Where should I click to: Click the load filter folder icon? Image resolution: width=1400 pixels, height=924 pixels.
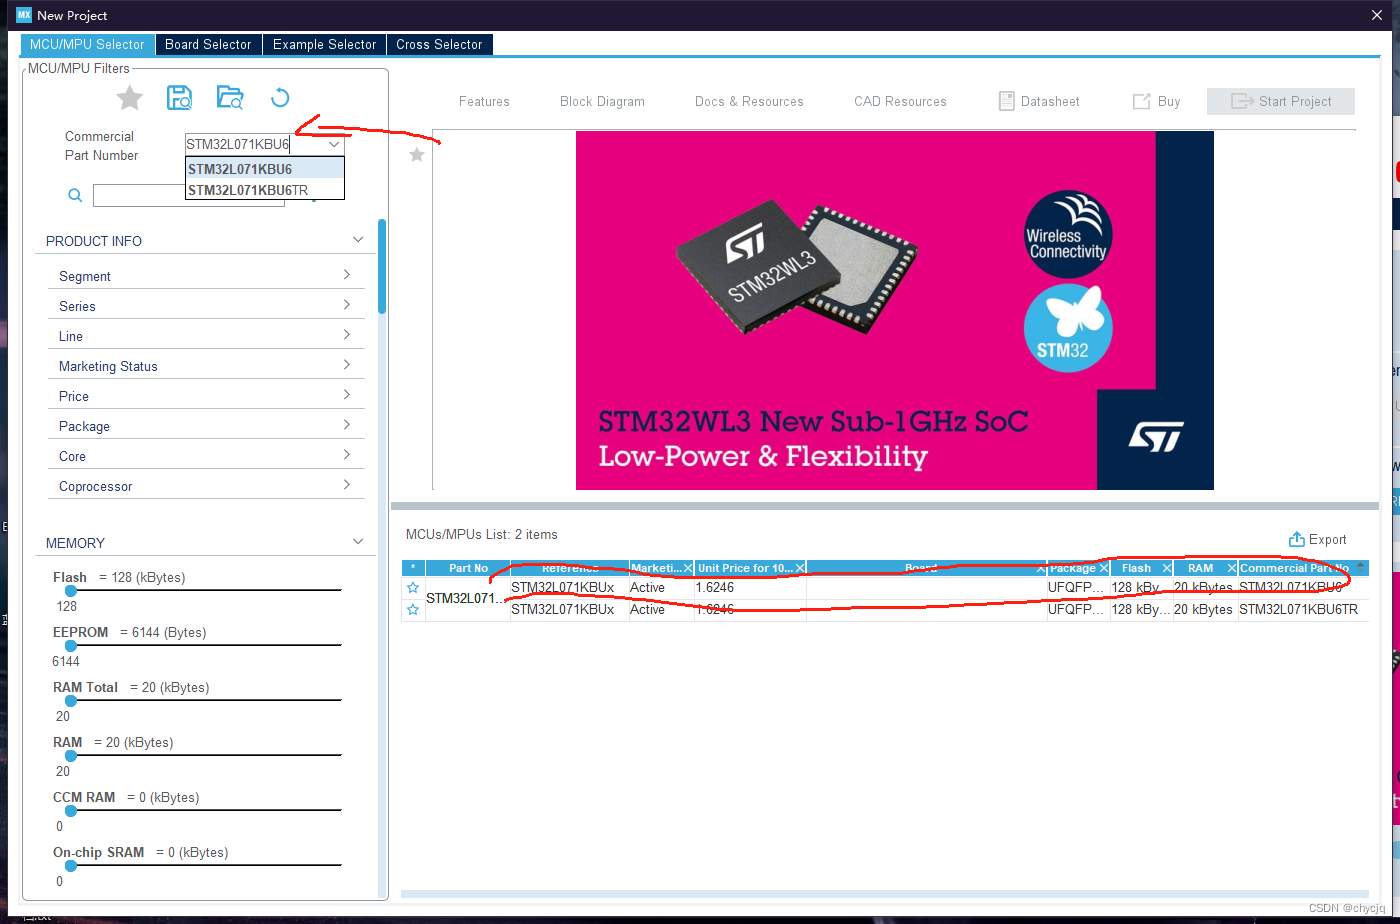tap(230, 97)
